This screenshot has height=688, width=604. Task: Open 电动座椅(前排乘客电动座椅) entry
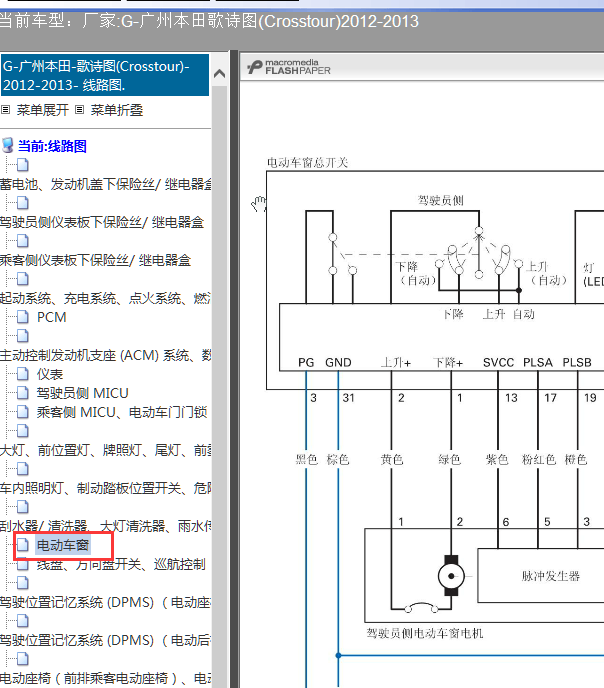[105, 678]
